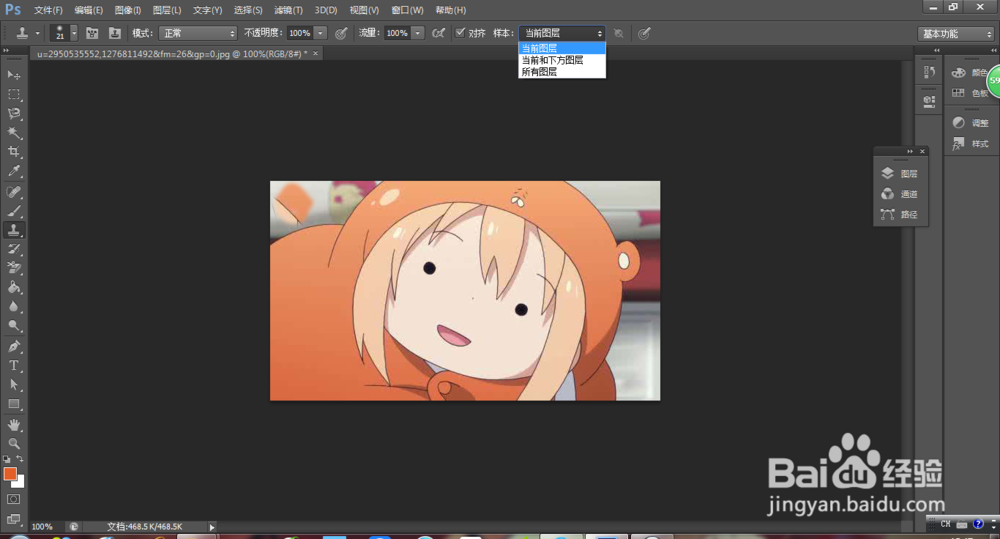Open the 编辑(E) menu
This screenshot has width=1000, height=539.
pyautogui.click(x=89, y=10)
